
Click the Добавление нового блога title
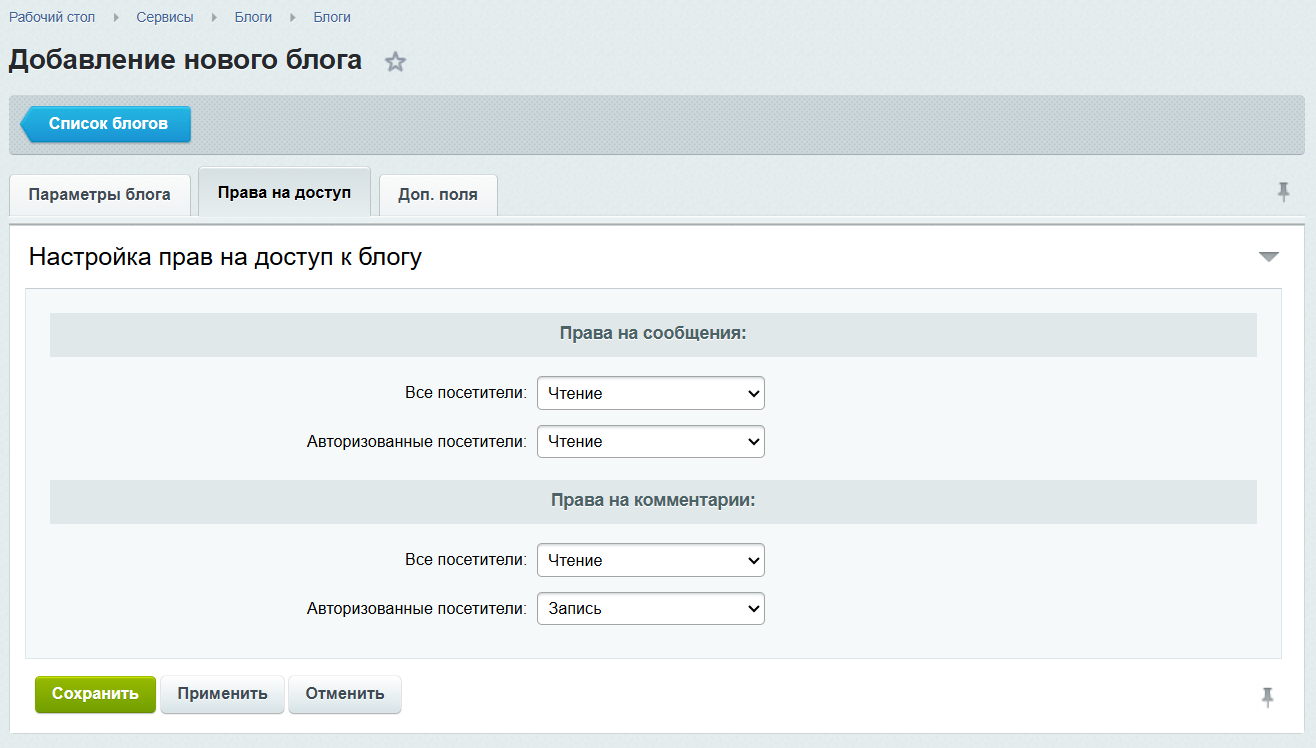pos(185,60)
